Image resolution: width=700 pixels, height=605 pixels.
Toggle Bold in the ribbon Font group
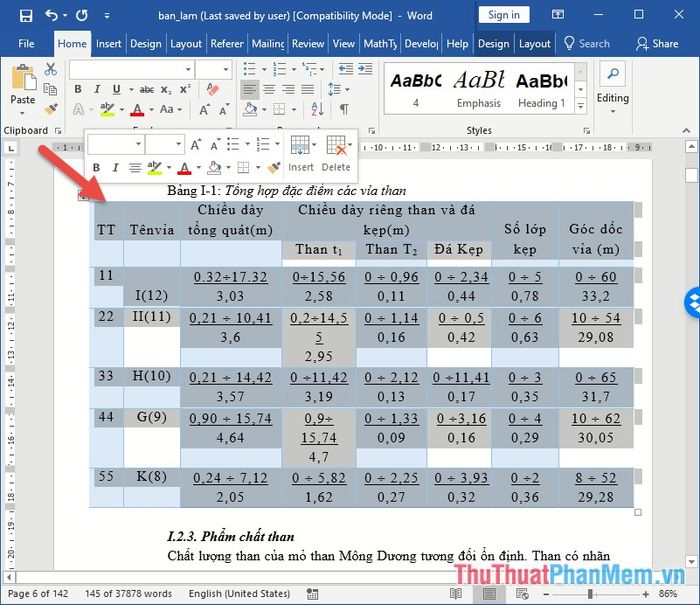[x=78, y=89]
